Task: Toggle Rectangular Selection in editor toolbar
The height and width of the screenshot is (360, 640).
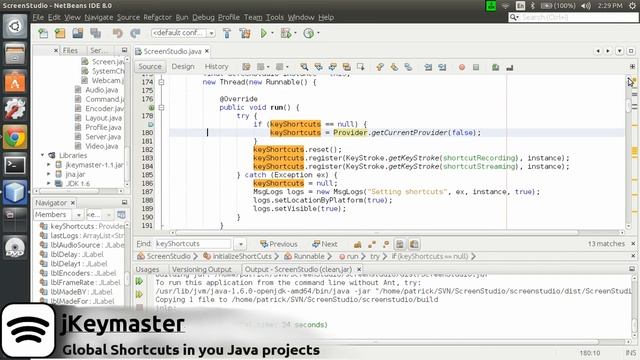Action: [360, 67]
